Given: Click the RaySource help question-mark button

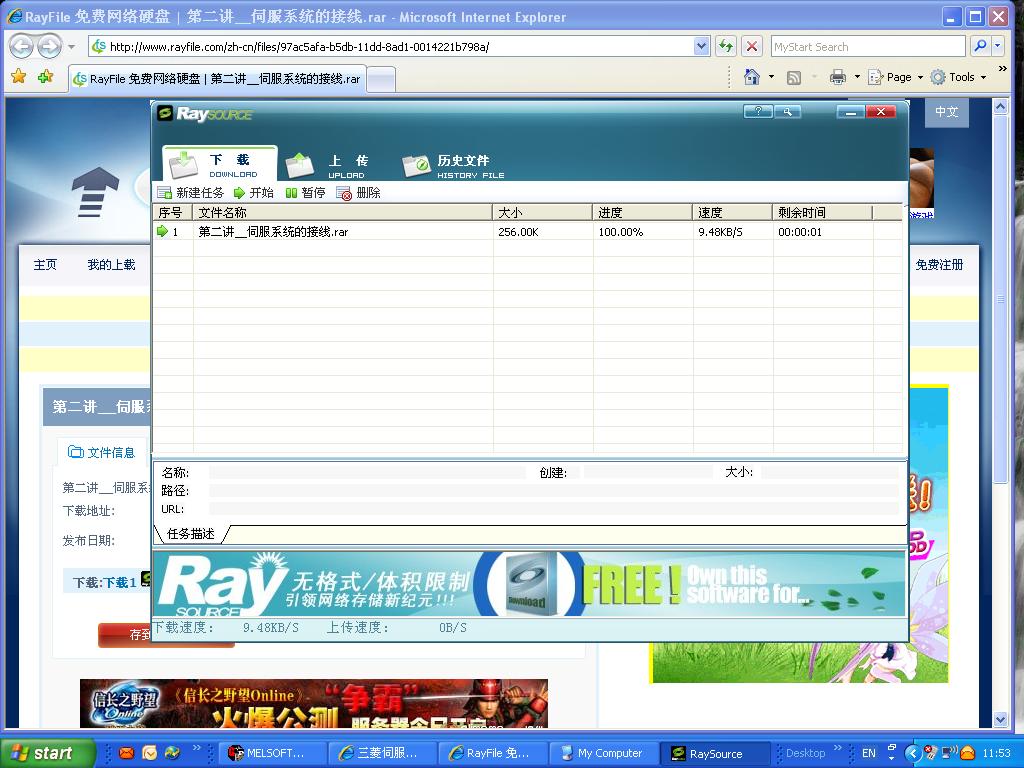Looking at the screenshot, I should [758, 112].
